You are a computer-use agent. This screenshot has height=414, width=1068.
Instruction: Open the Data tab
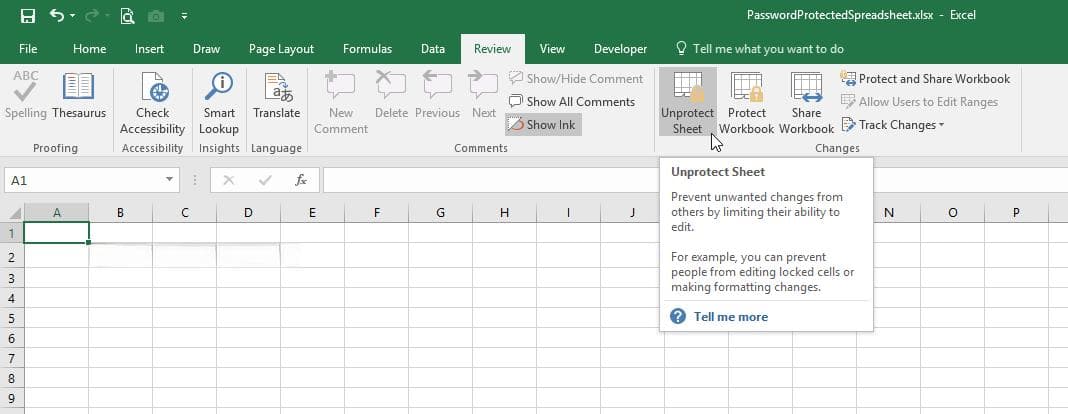point(433,49)
